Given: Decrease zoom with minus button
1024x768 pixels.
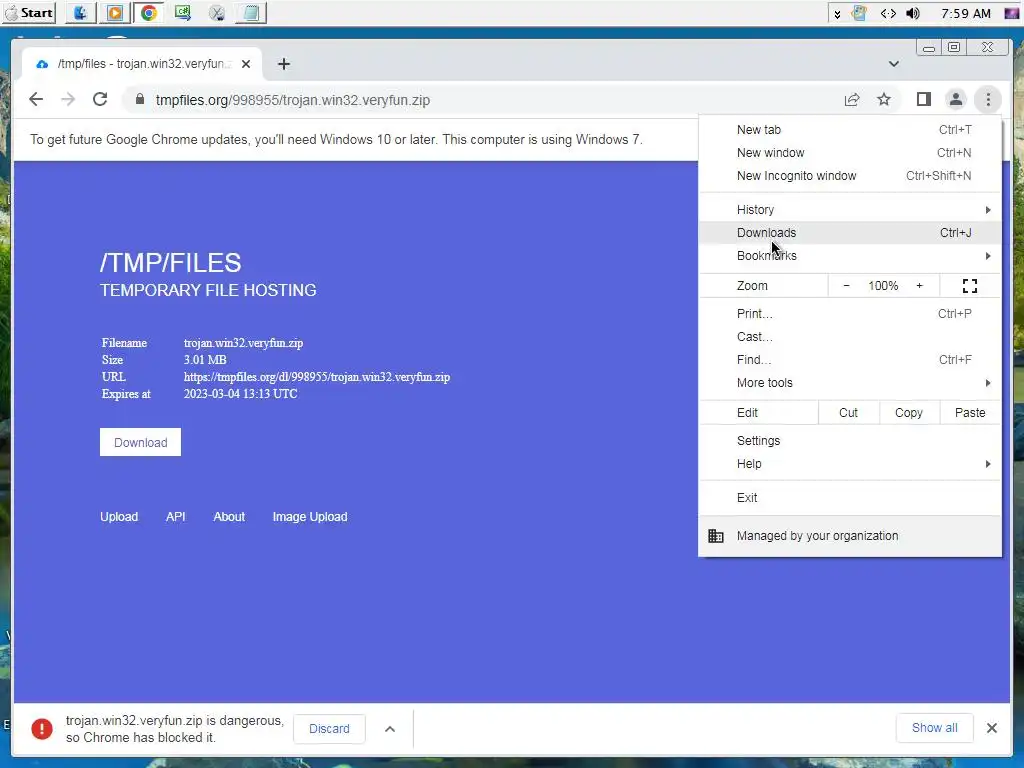Looking at the screenshot, I should (x=846, y=285).
